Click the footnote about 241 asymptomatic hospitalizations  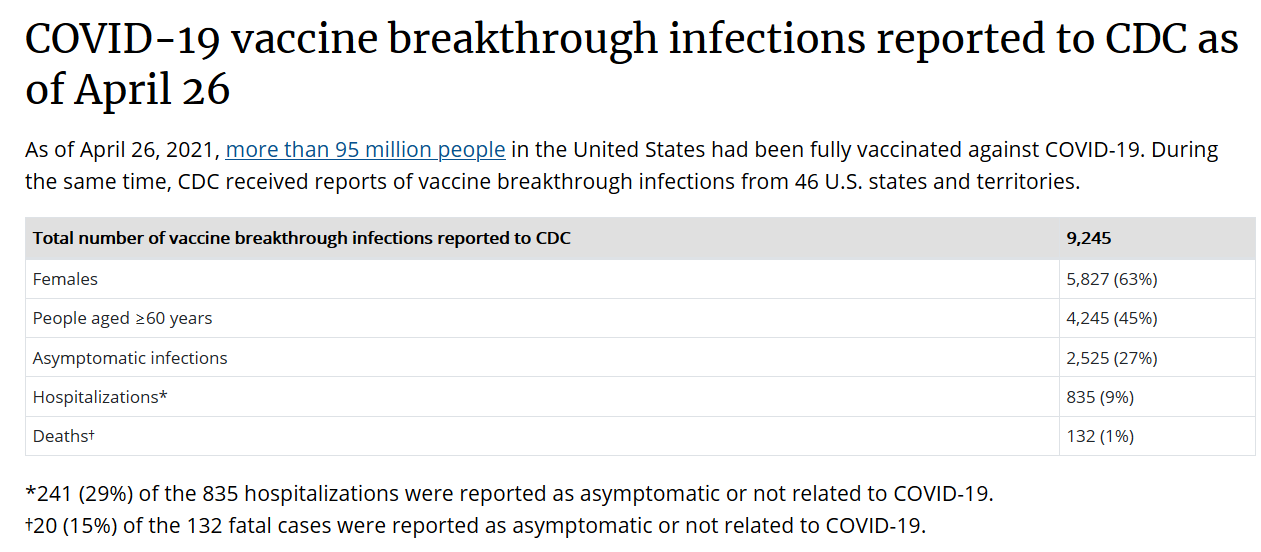(509, 494)
